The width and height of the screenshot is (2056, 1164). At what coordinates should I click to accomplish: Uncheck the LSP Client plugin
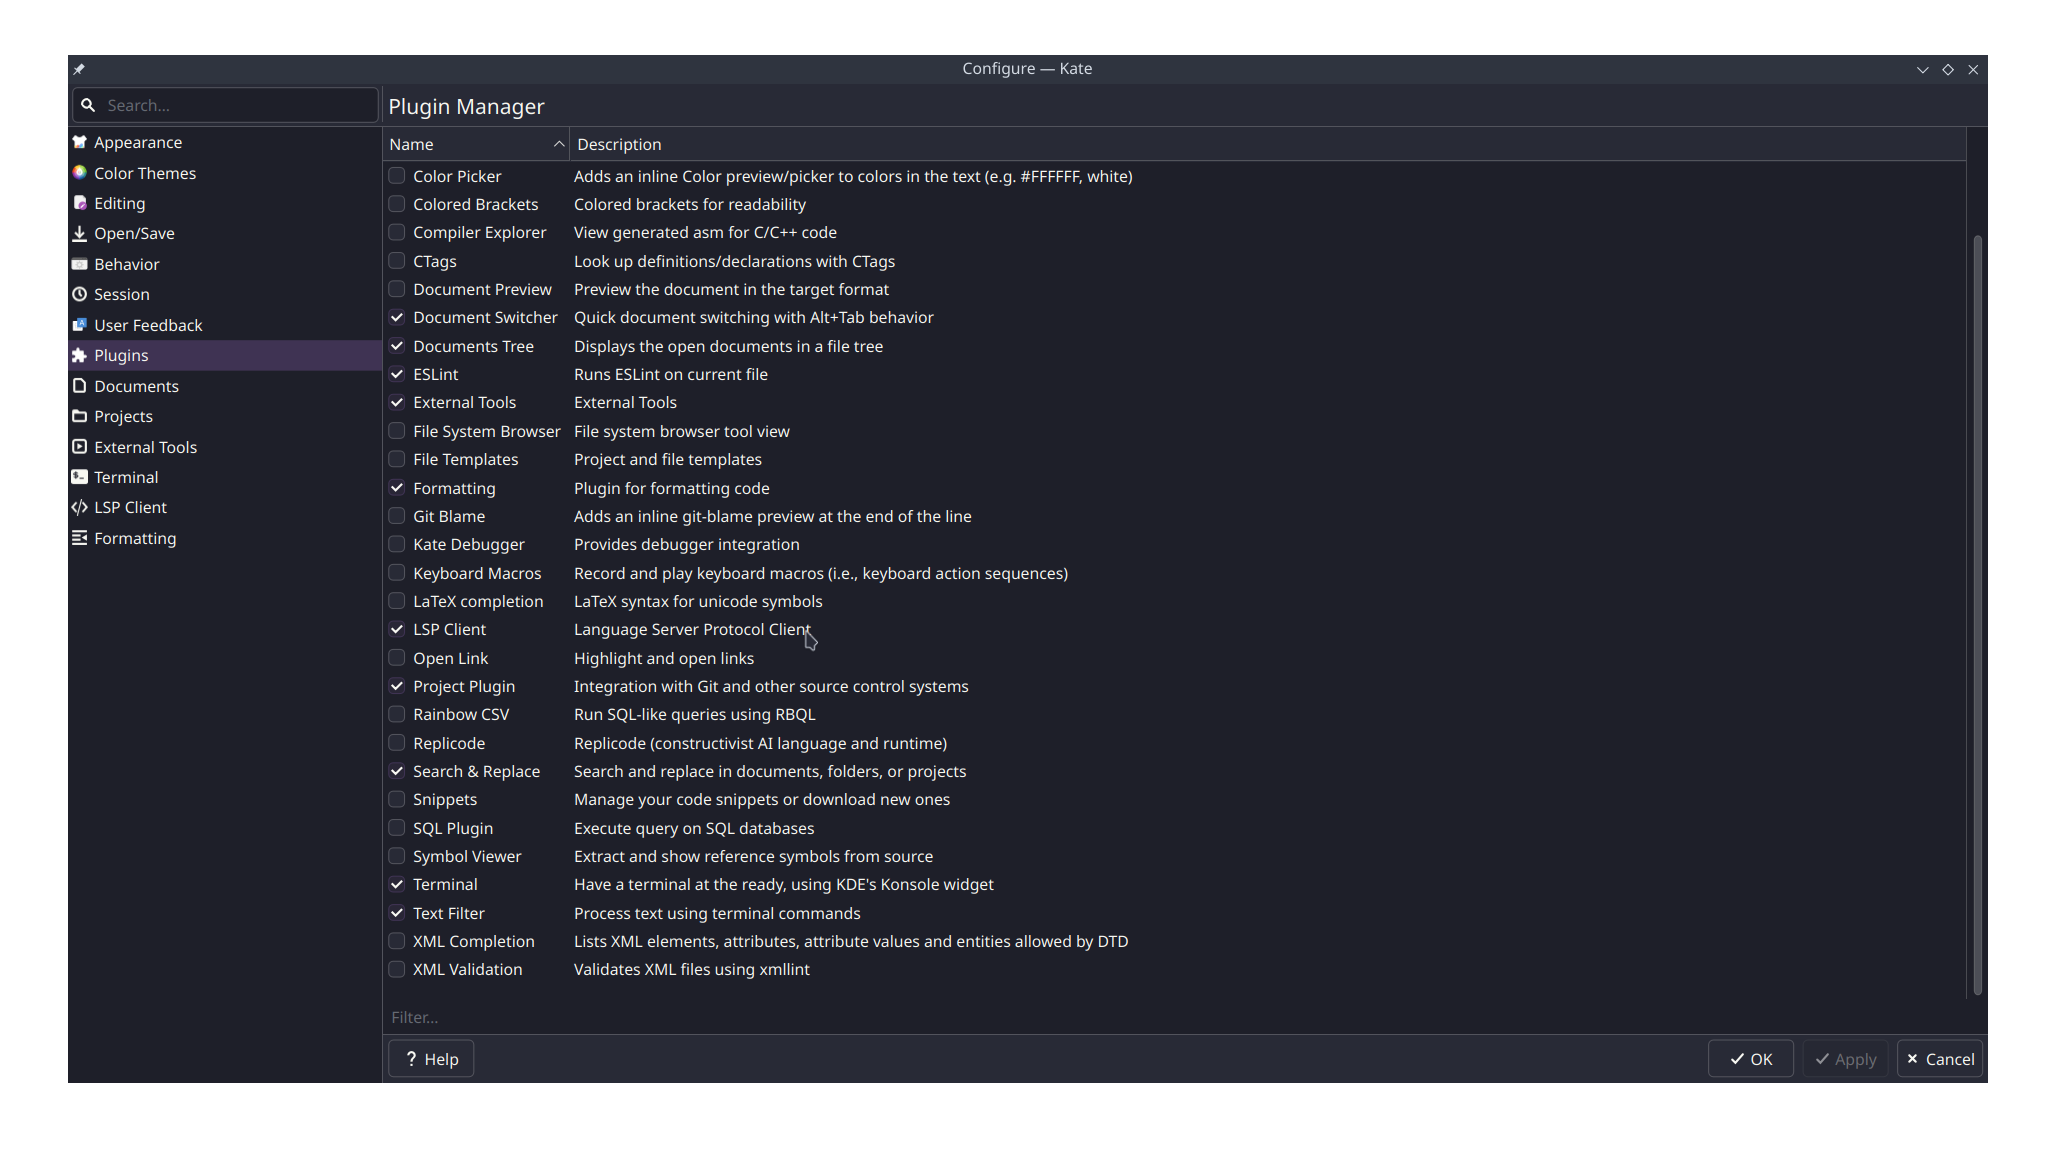397,629
